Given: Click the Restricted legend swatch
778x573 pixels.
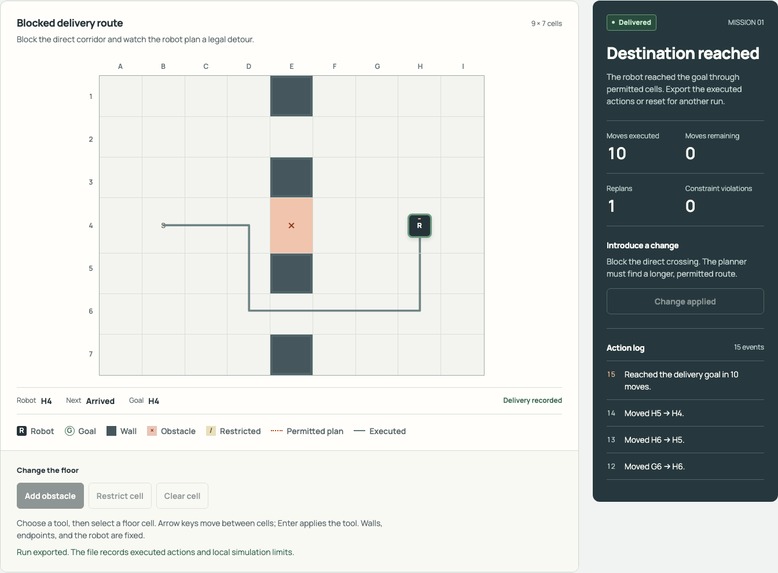Looking at the screenshot, I should click(211, 431).
